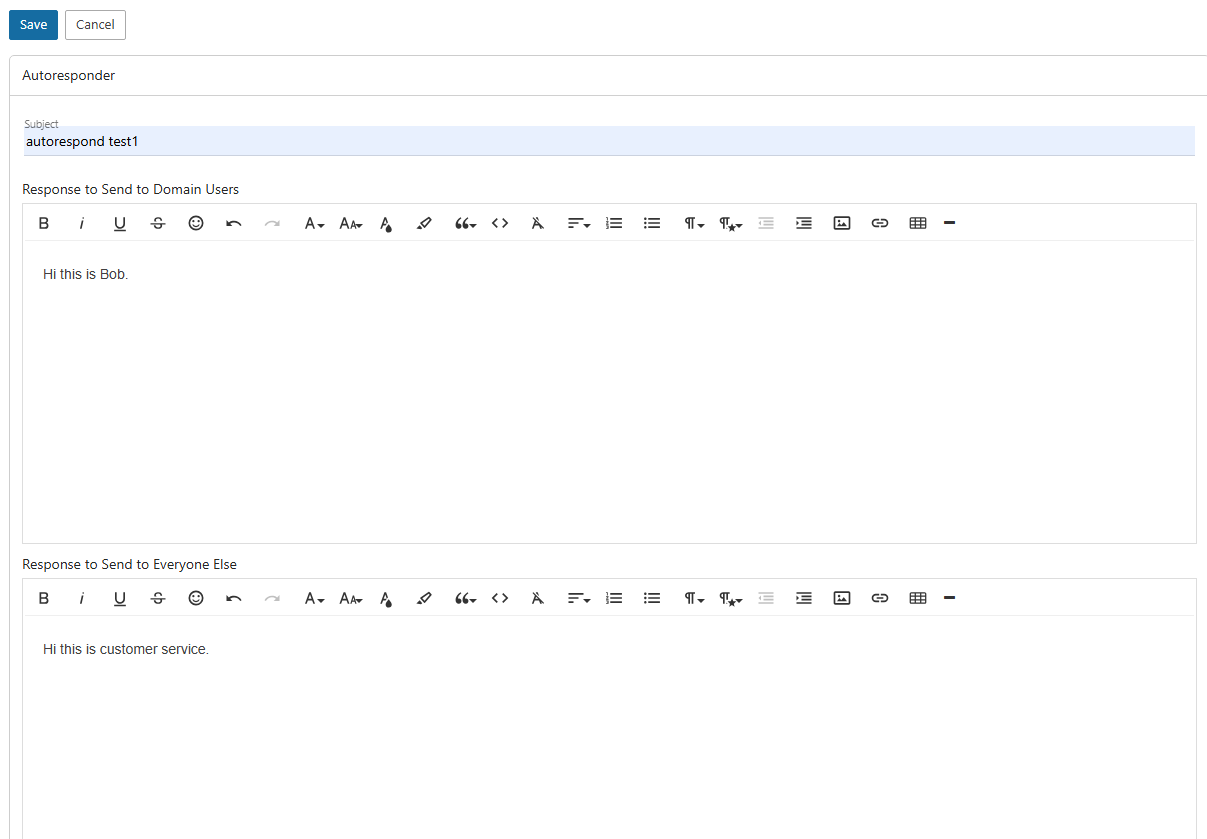Click italic icon in Everyone Else editor
The height and width of the screenshot is (839, 1207).
(82, 598)
